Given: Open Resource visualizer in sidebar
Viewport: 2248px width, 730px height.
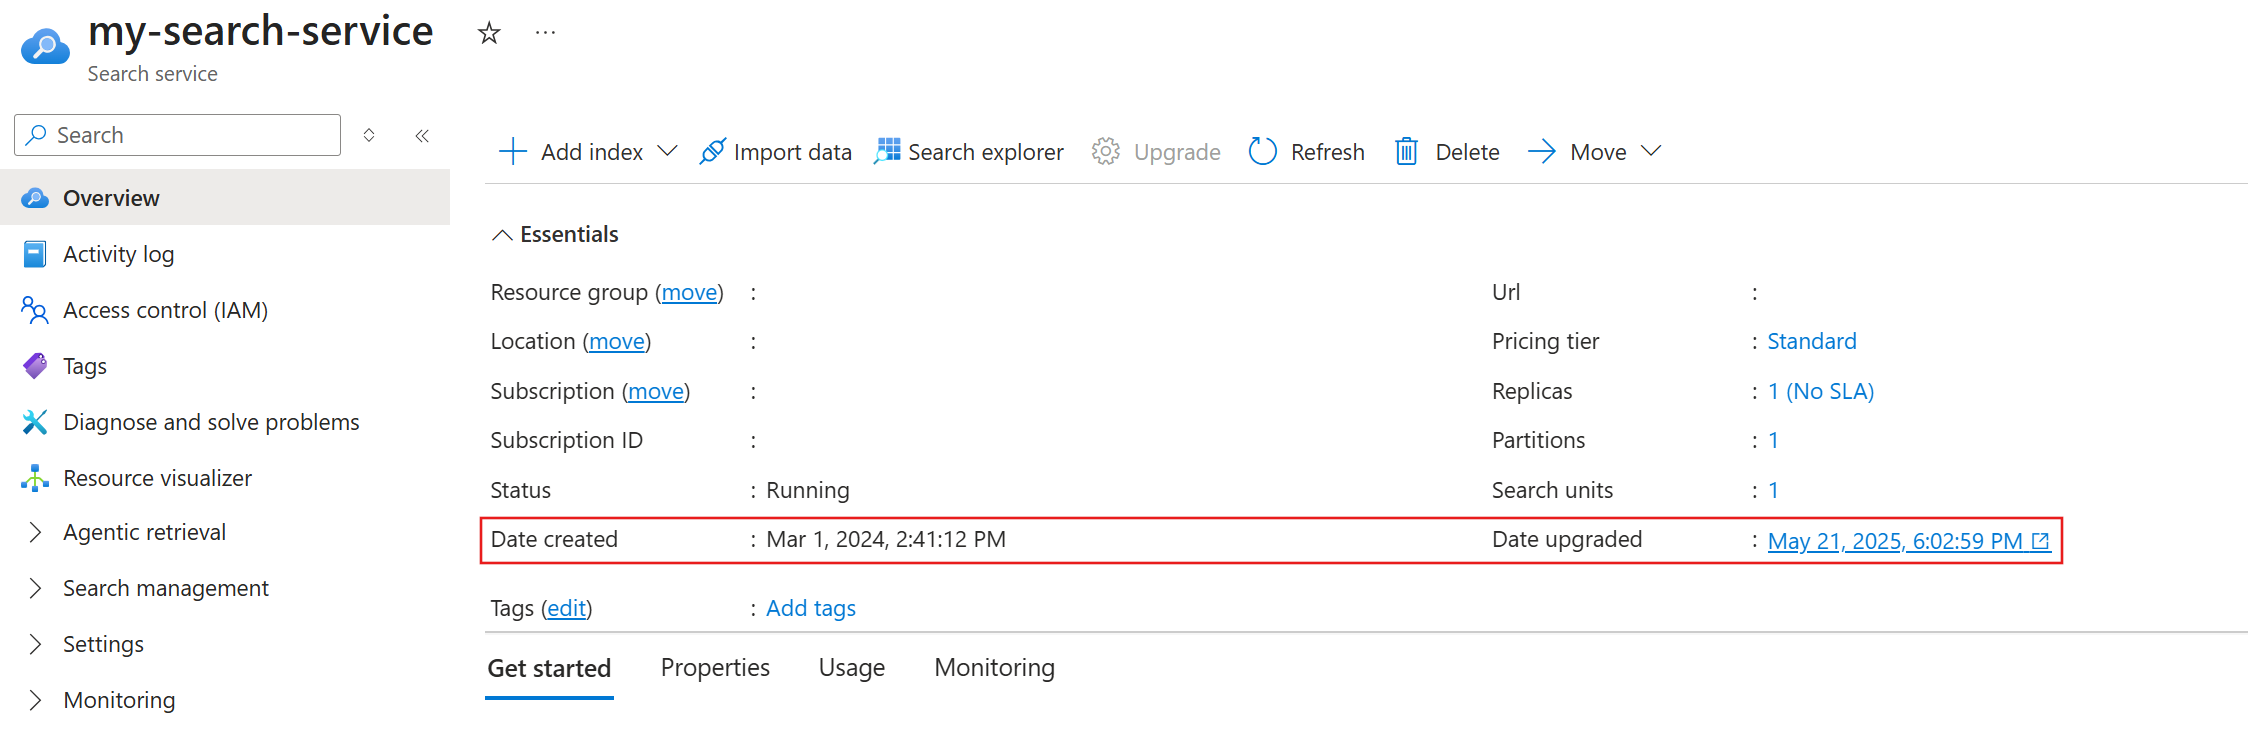Looking at the screenshot, I should pyautogui.click(x=157, y=478).
